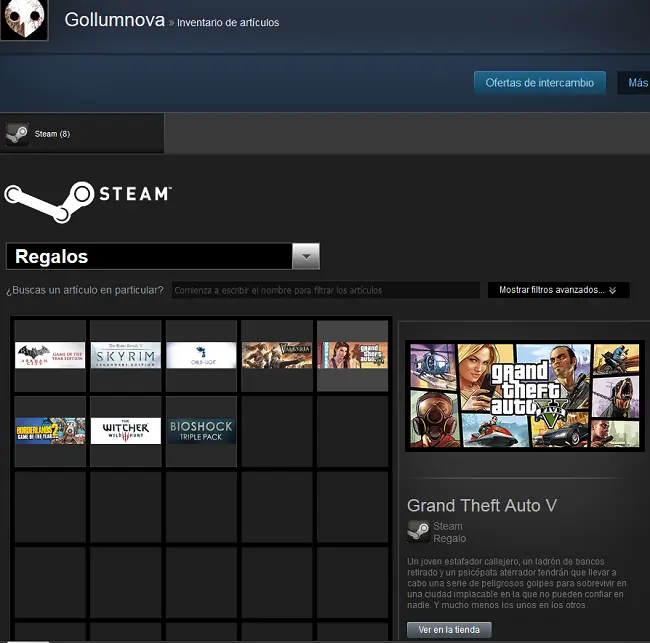Open 'Ver en la tienda' store page

click(x=449, y=630)
